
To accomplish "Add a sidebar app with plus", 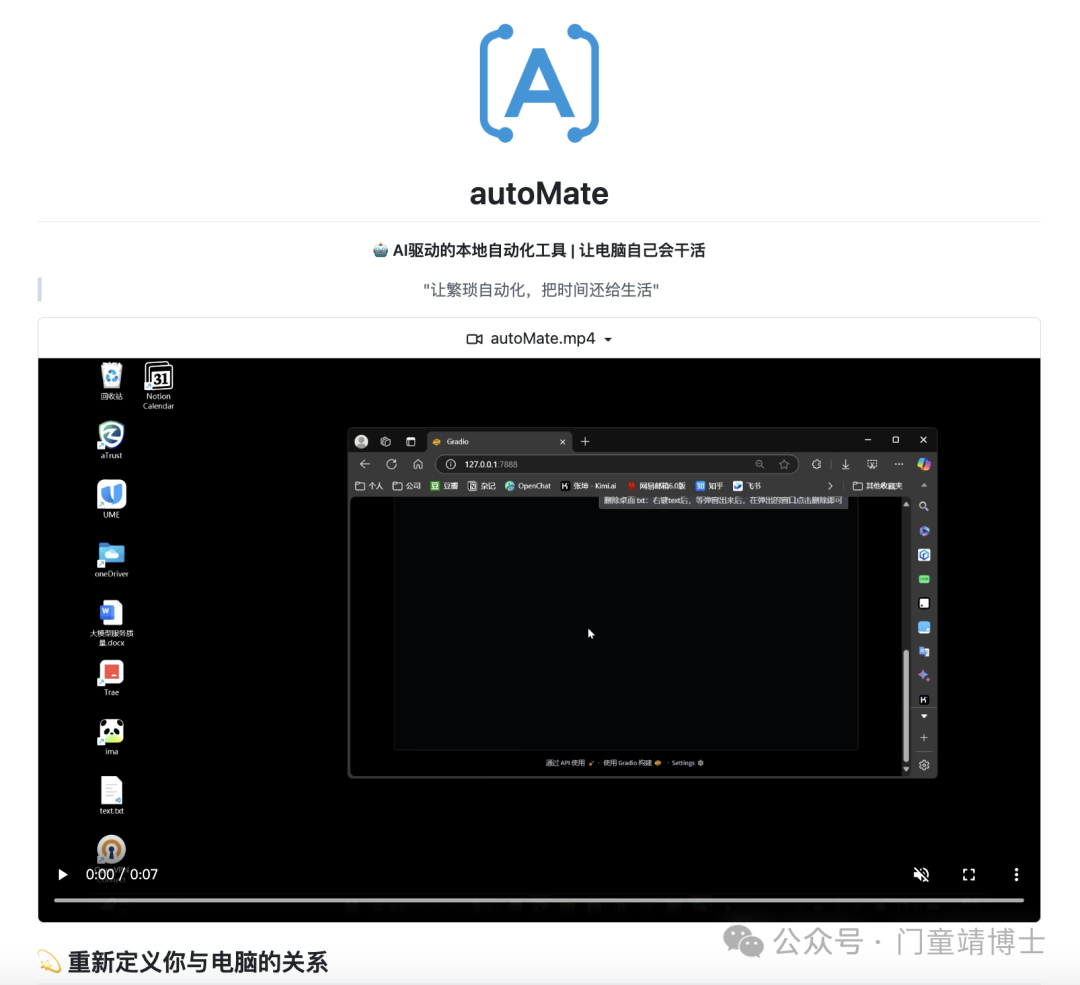I will click(924, 738).
